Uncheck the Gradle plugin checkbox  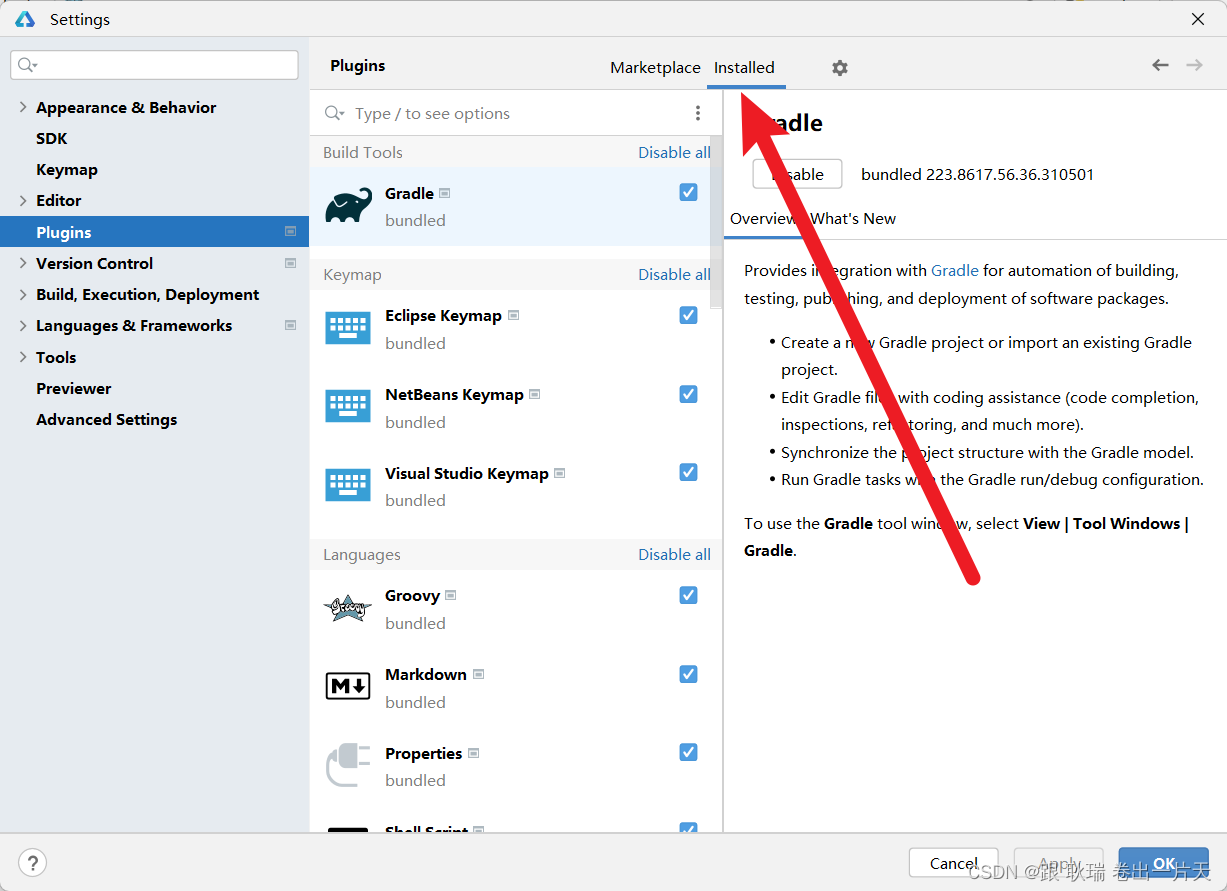click(688, 192)
